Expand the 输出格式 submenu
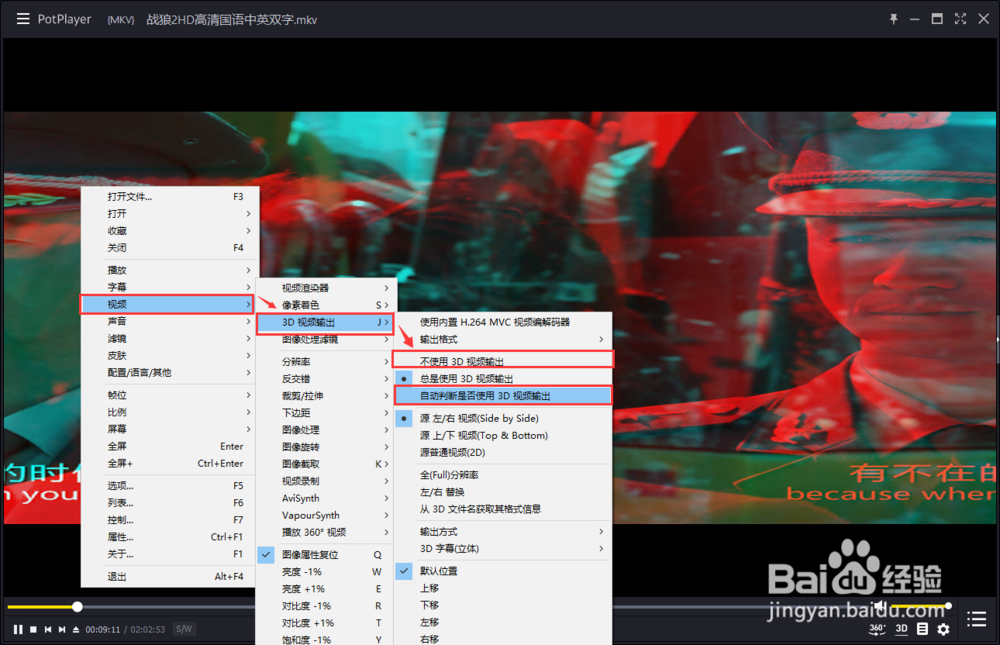Viewport: 1000px width, 645px height. pos(503,339)
